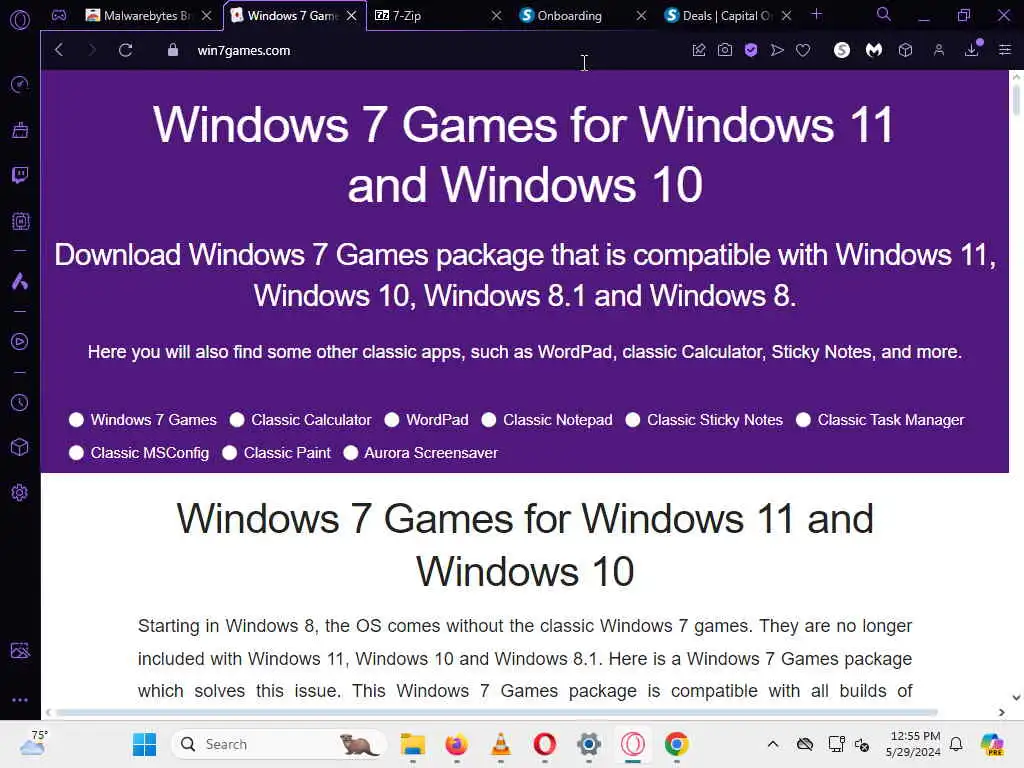
Task: Close the Windows 7 Games tab
Action: (351, 16)
